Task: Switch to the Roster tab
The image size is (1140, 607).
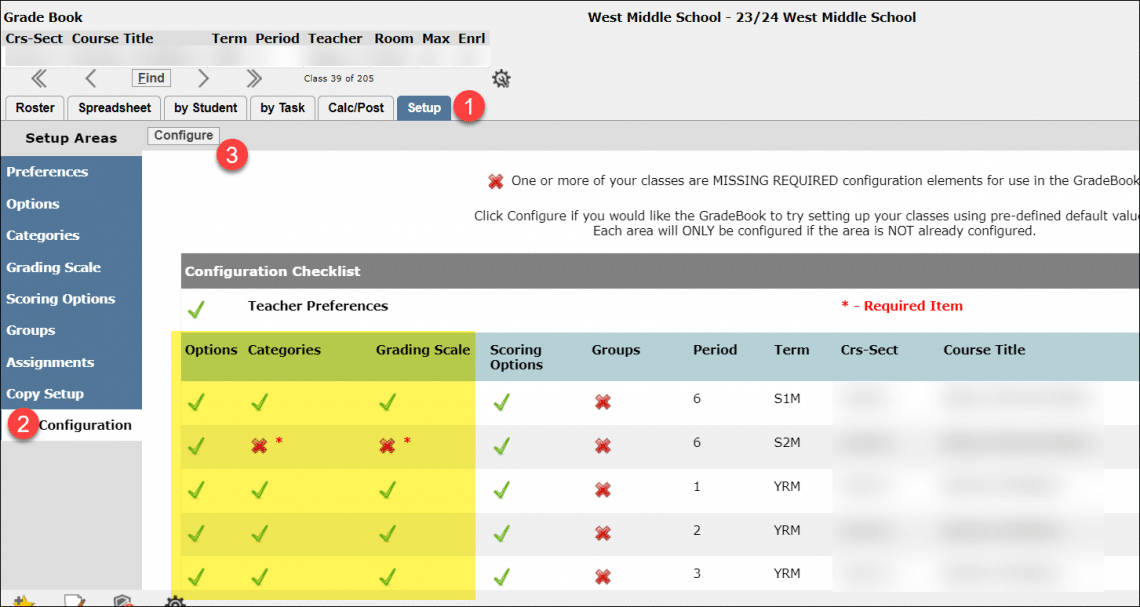Action: click(x=35, y=107)
